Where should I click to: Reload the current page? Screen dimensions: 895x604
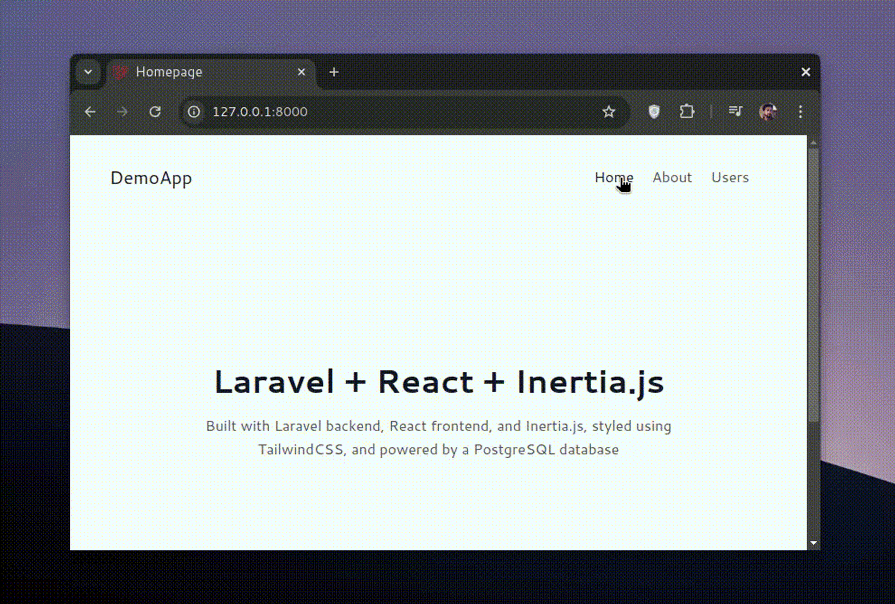pyautogui.click(x=155, y=112)
